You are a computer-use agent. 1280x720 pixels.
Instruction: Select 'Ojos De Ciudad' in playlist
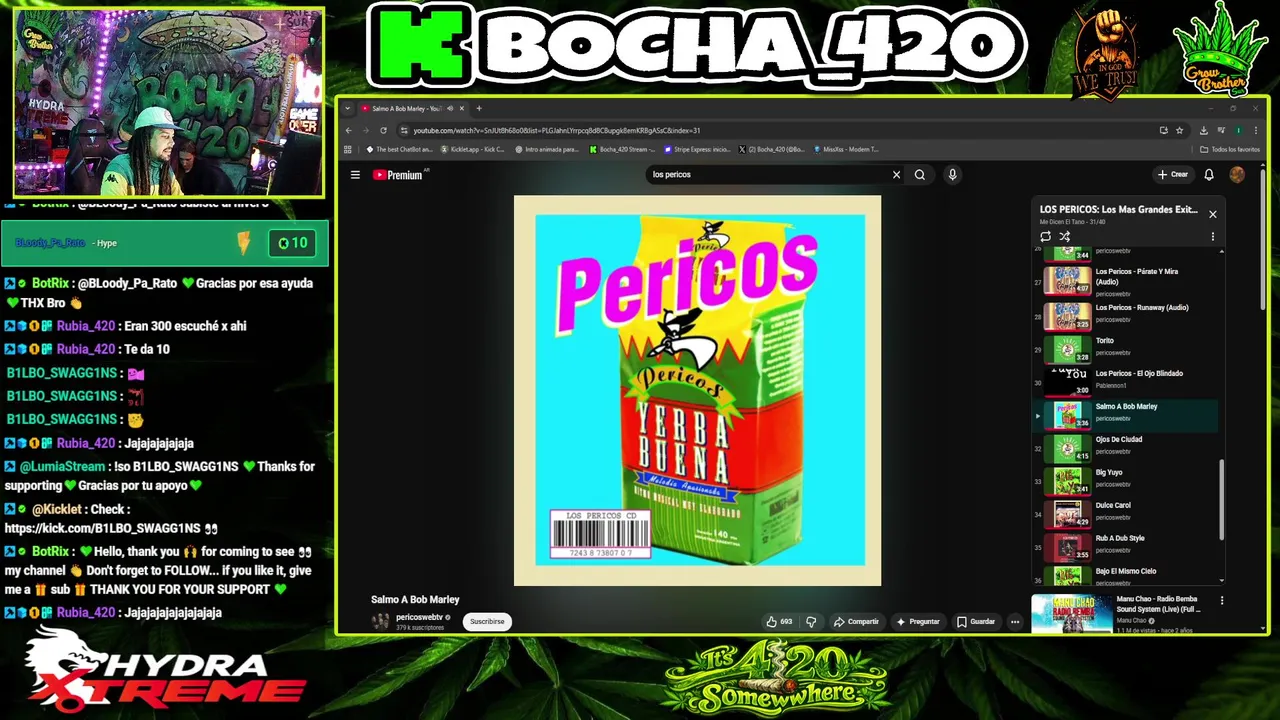pyautogui.click(x=1126, y=448)
